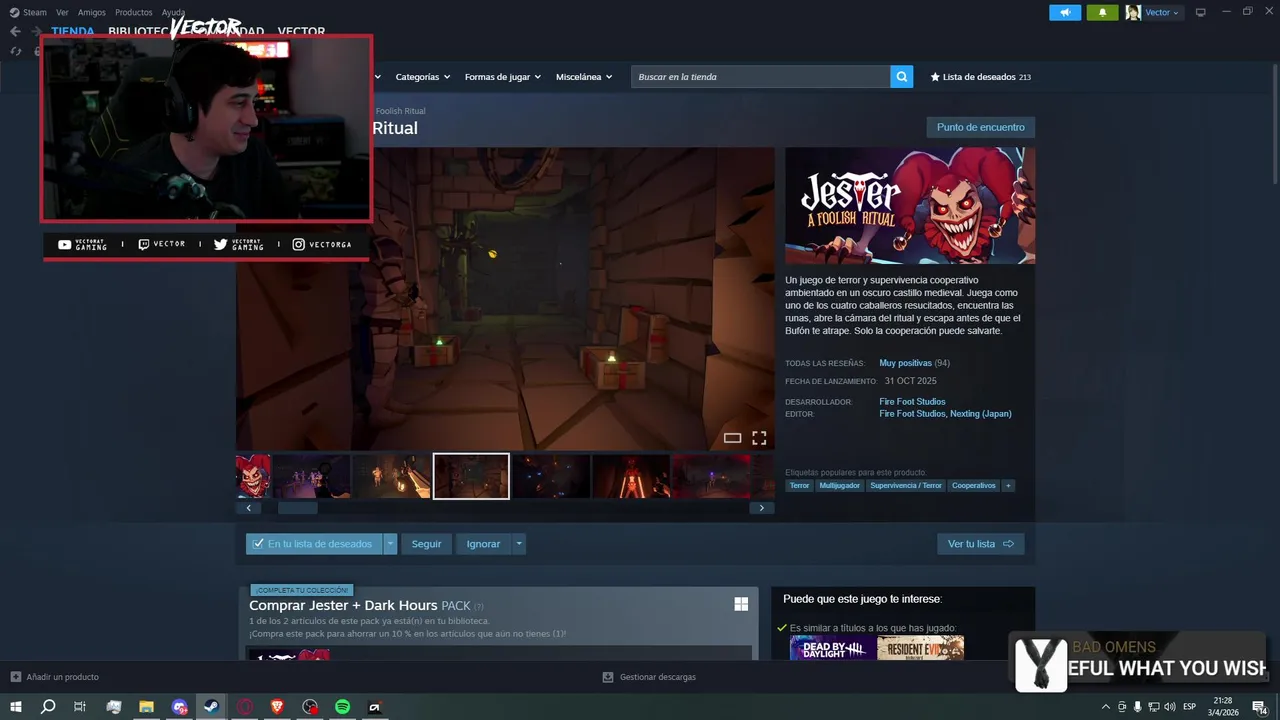Screen dimensions: 1280x720
Task: Open the green notifications bell
Action: pyautogui.click(x=1102, y=12)
